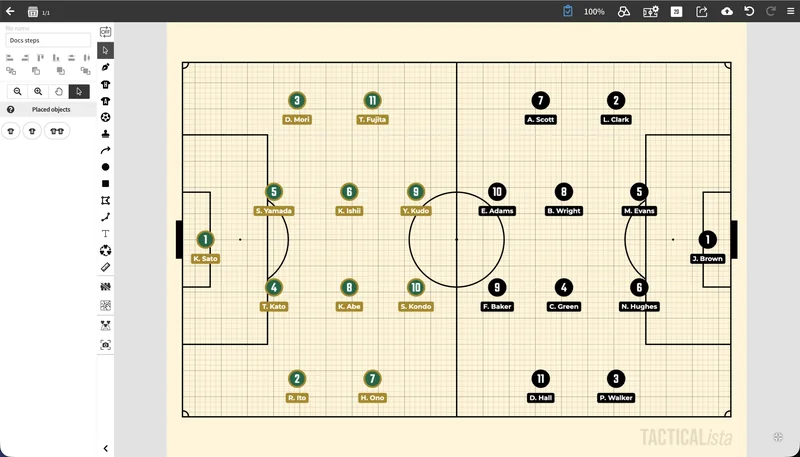
Task: Open the 100% zoom level control
Action: [x=594, y=12]
